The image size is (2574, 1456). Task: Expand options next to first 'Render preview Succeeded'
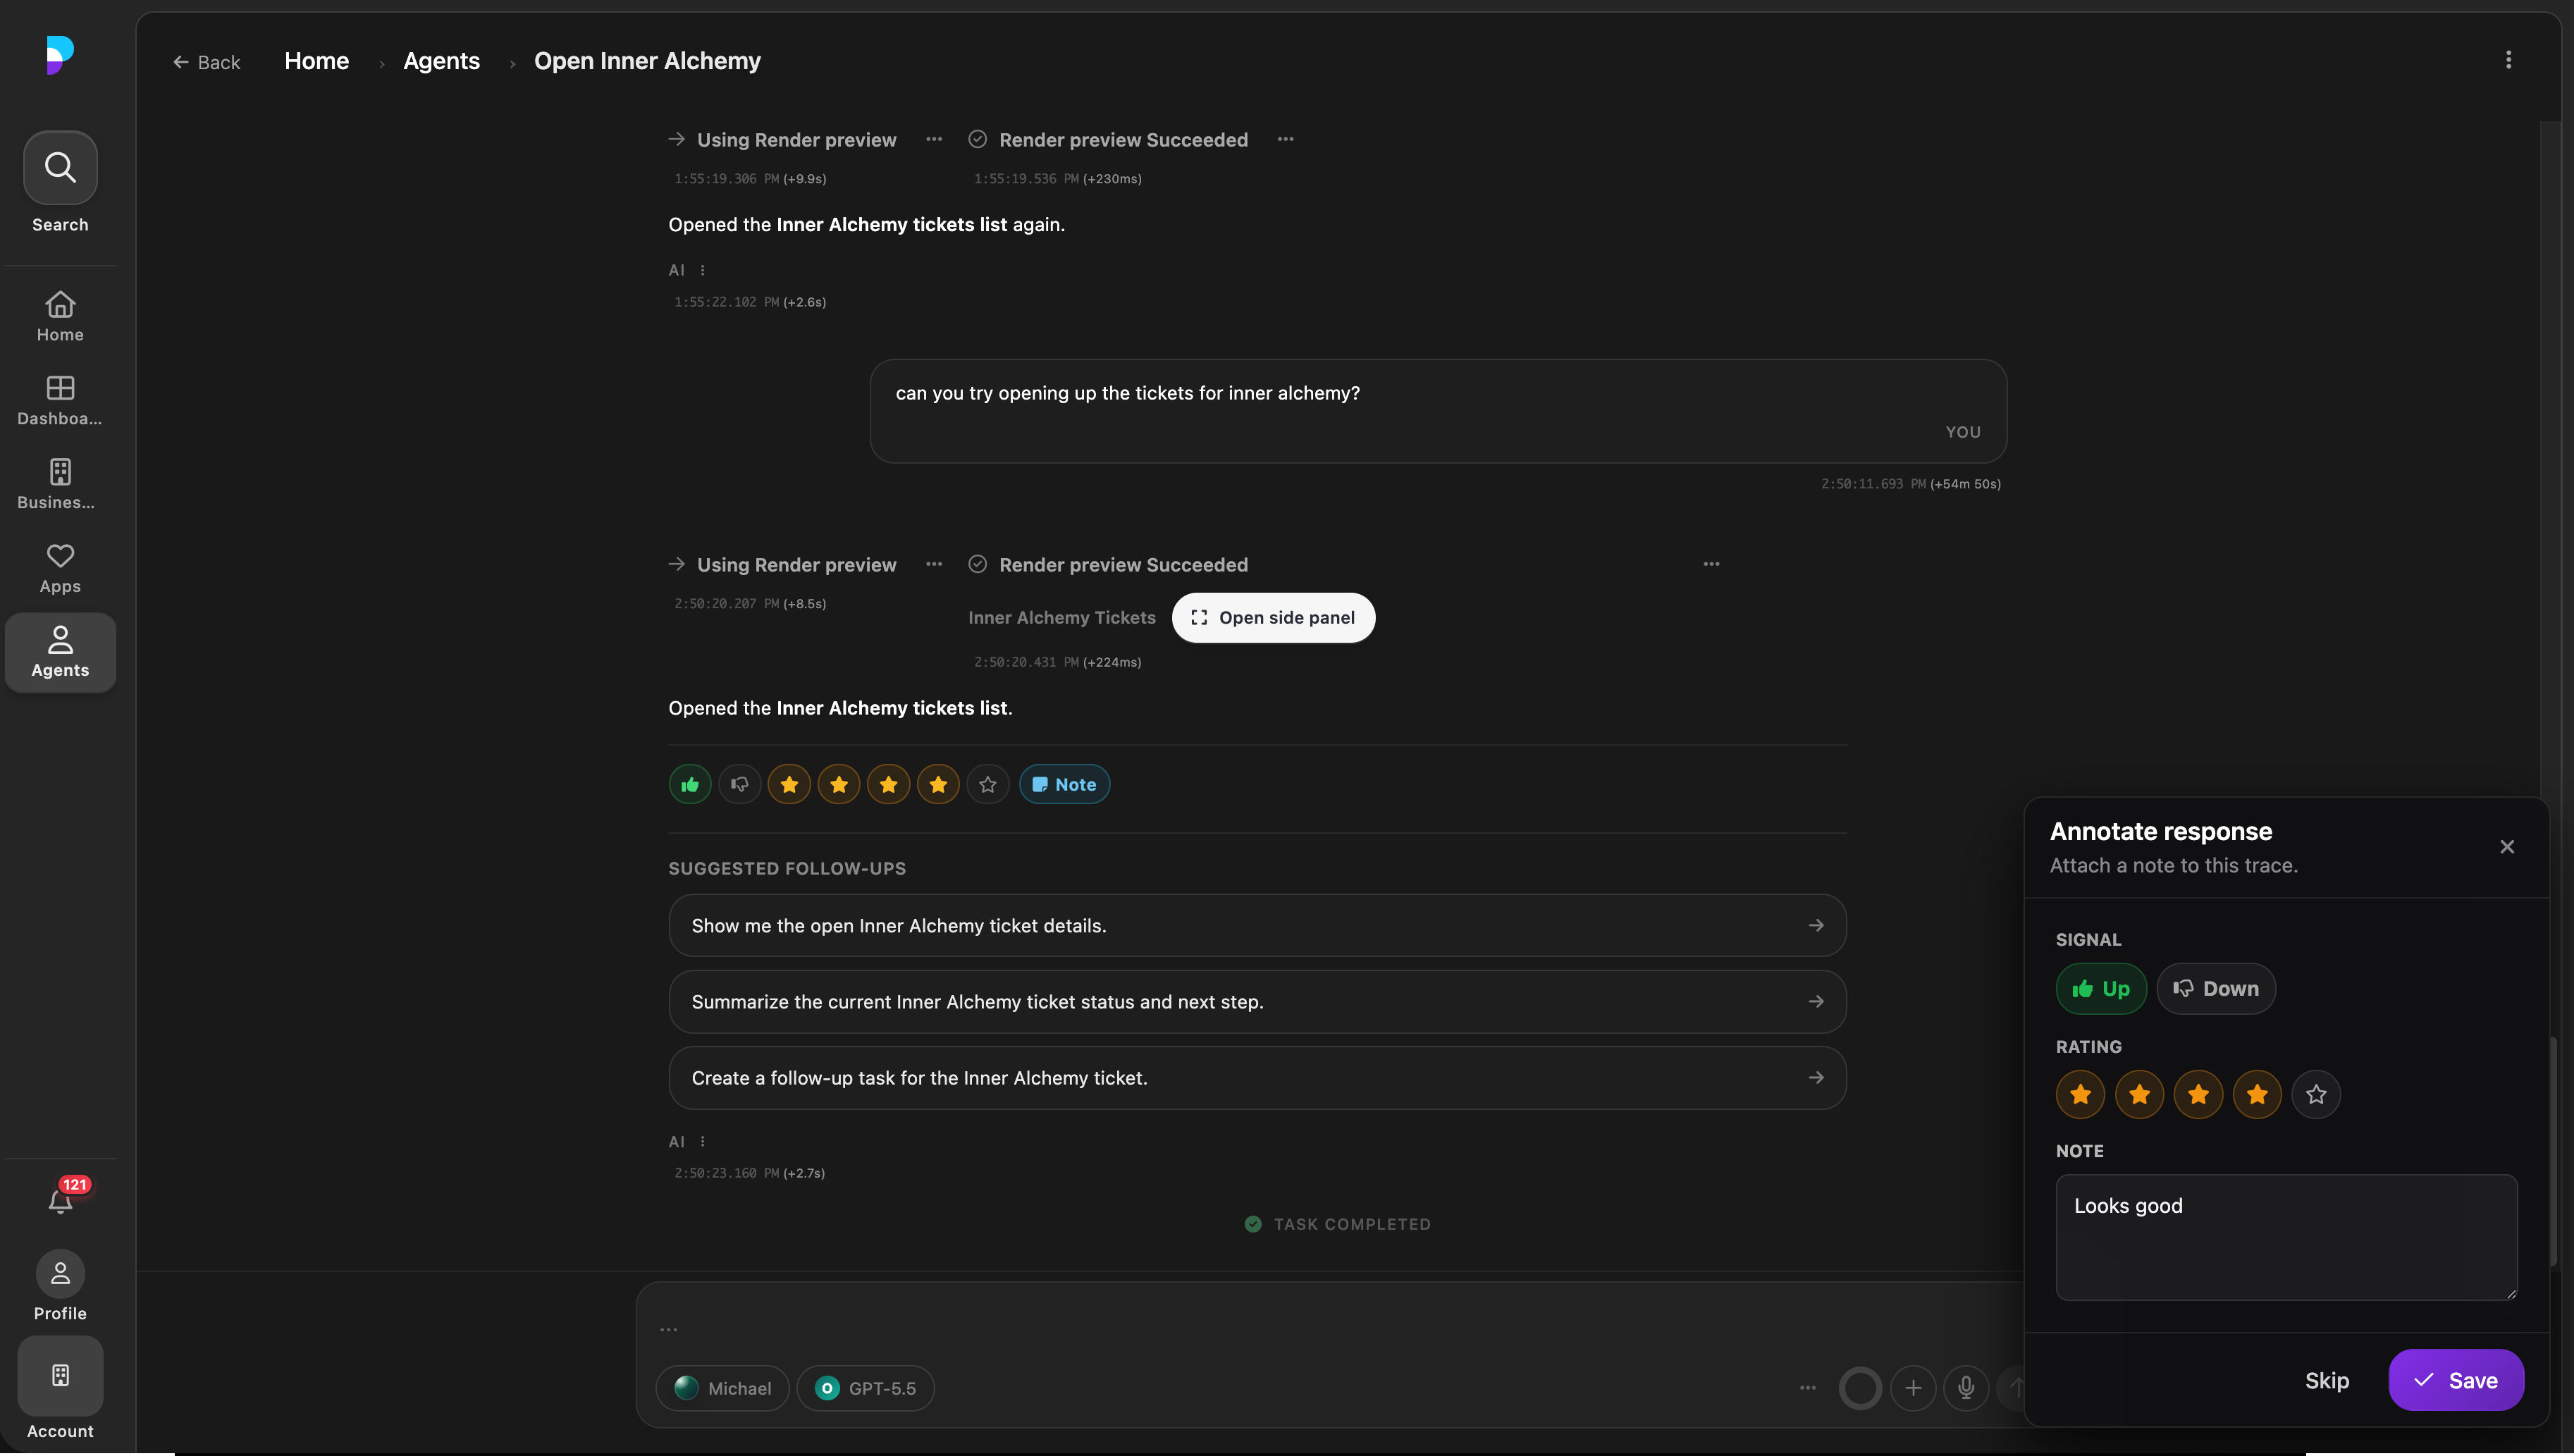(1285, 139)
